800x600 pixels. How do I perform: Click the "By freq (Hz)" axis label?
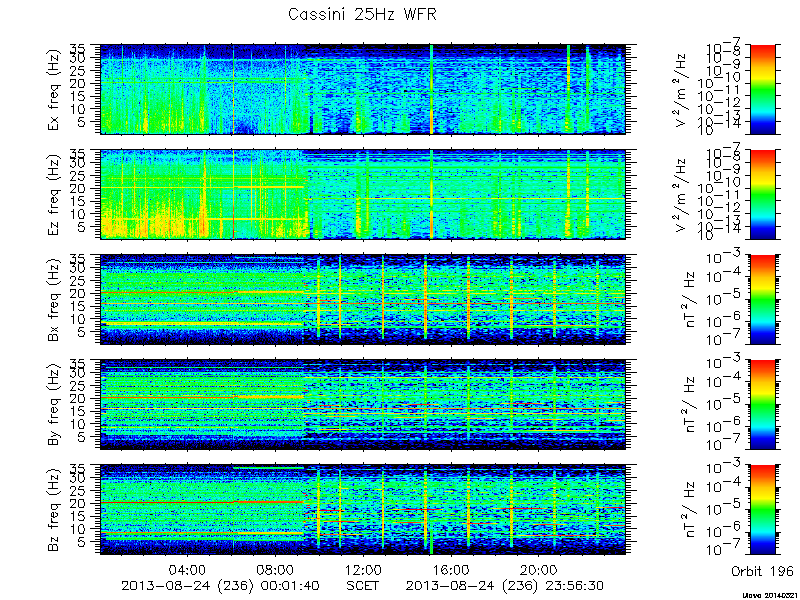click(x=54, y=405)
